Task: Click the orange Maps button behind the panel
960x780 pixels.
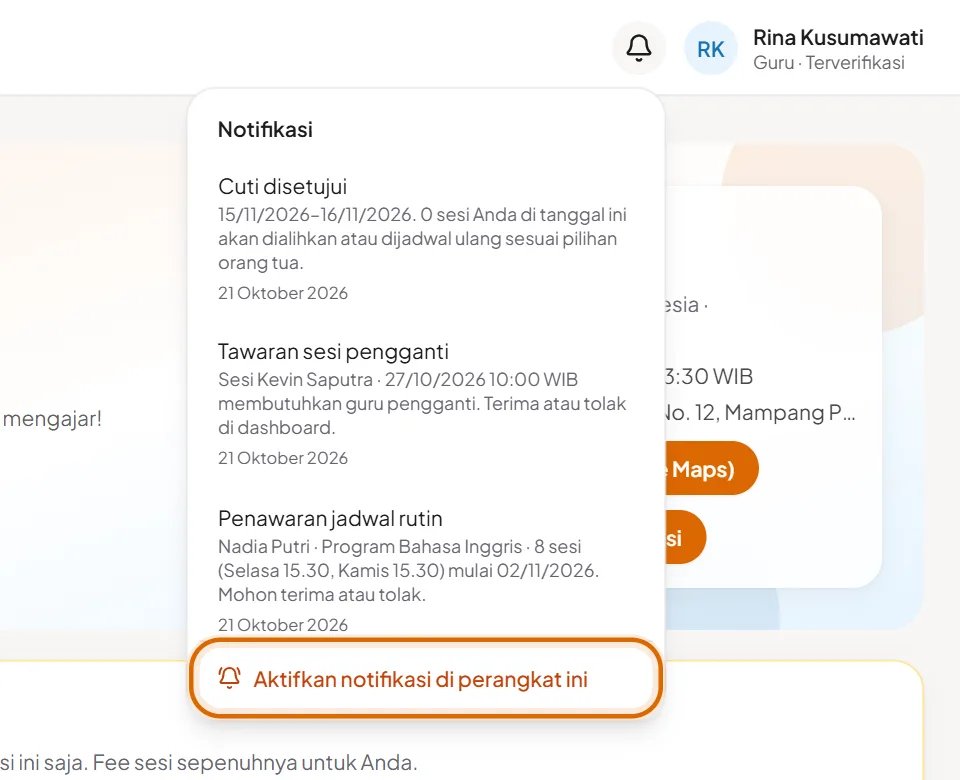Action: pos(711,468)
